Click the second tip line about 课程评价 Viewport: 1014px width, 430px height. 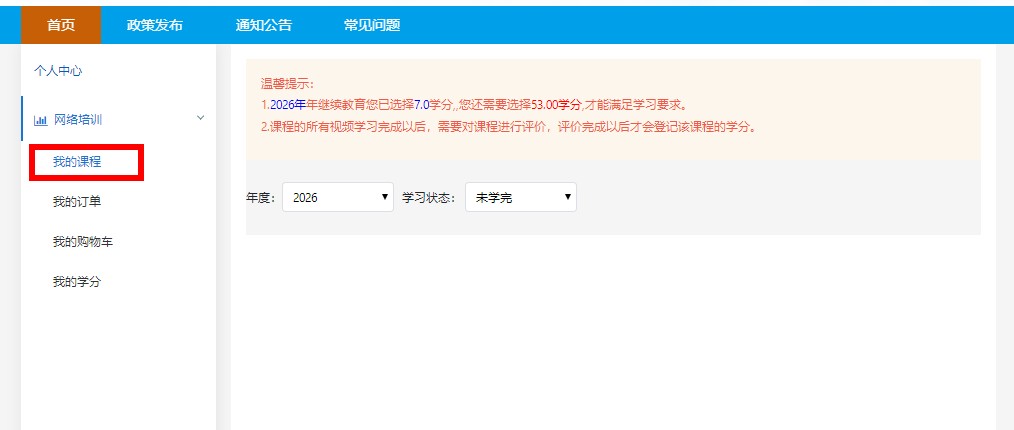coord(508,127)
